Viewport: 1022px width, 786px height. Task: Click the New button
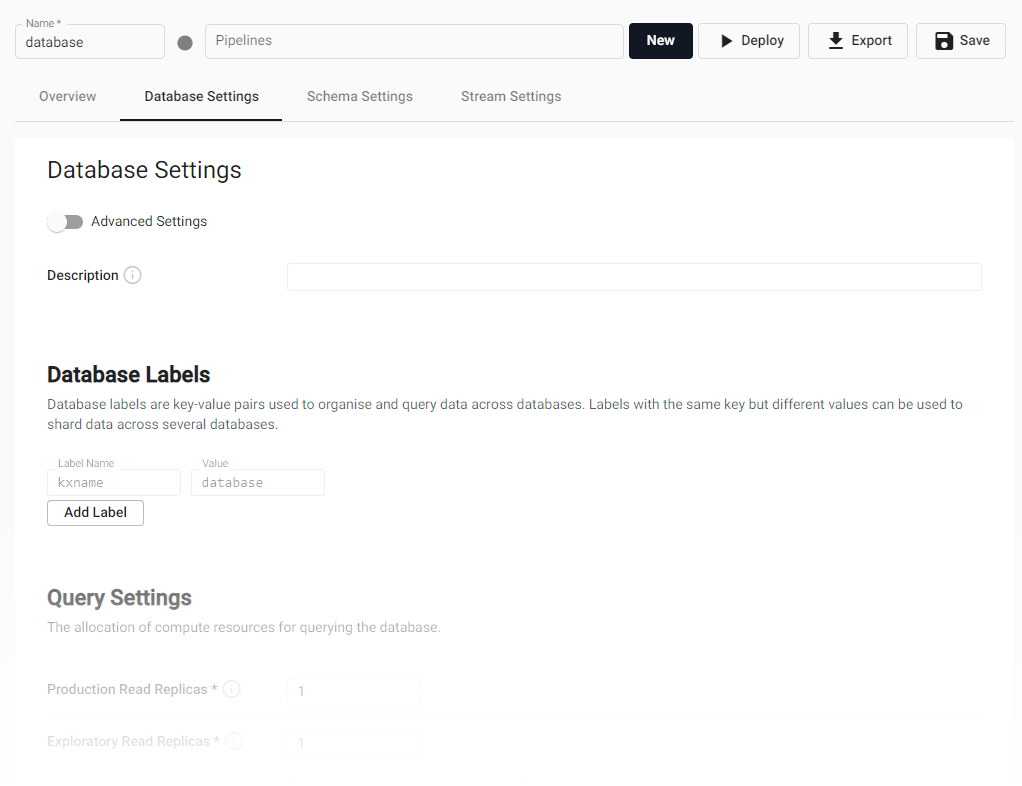(x=660, y=40)
